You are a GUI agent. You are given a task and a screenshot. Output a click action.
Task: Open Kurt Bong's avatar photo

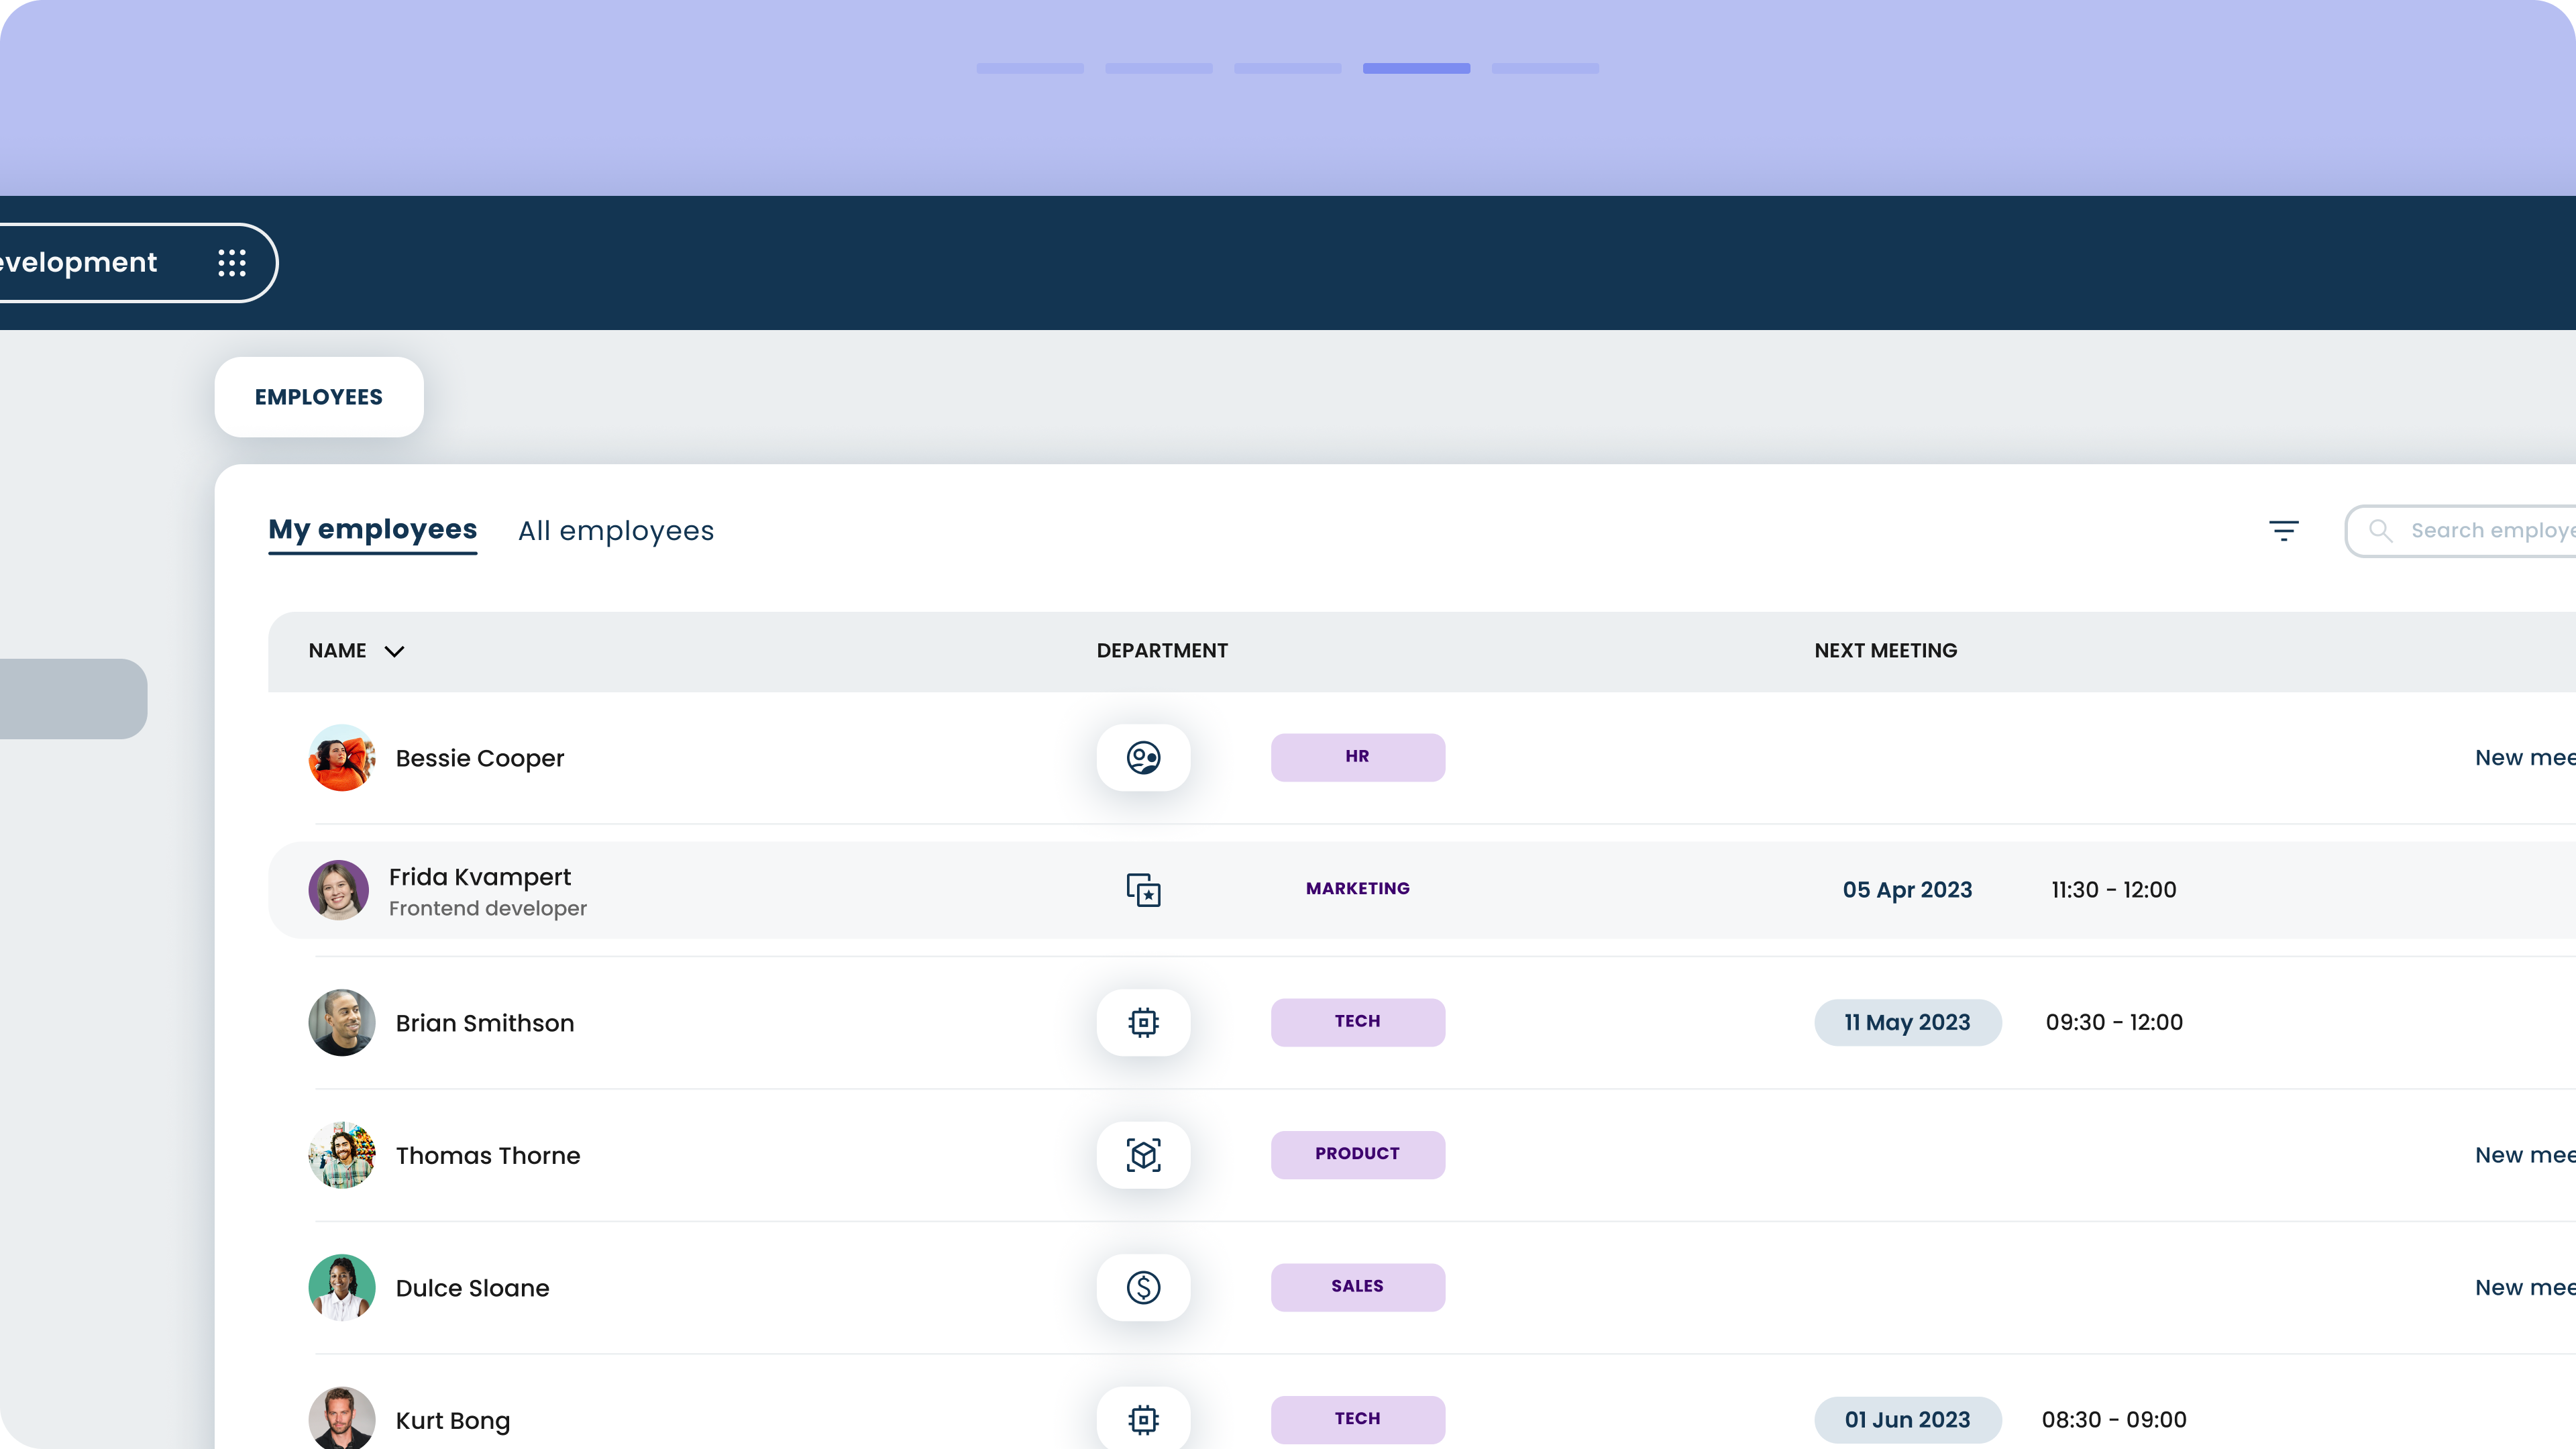(x=342, y=1419)
